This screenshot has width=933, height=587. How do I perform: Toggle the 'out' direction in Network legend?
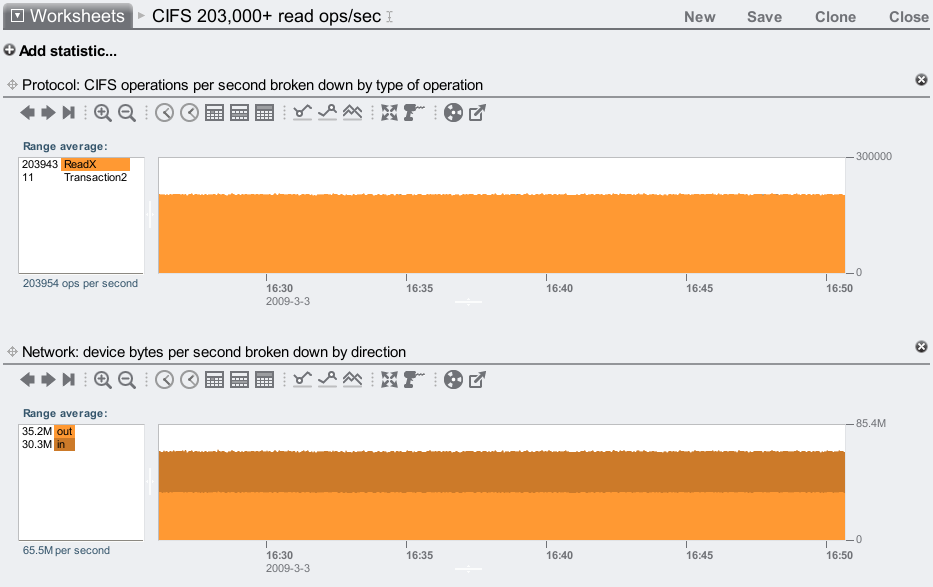click(x=64, y=431)
